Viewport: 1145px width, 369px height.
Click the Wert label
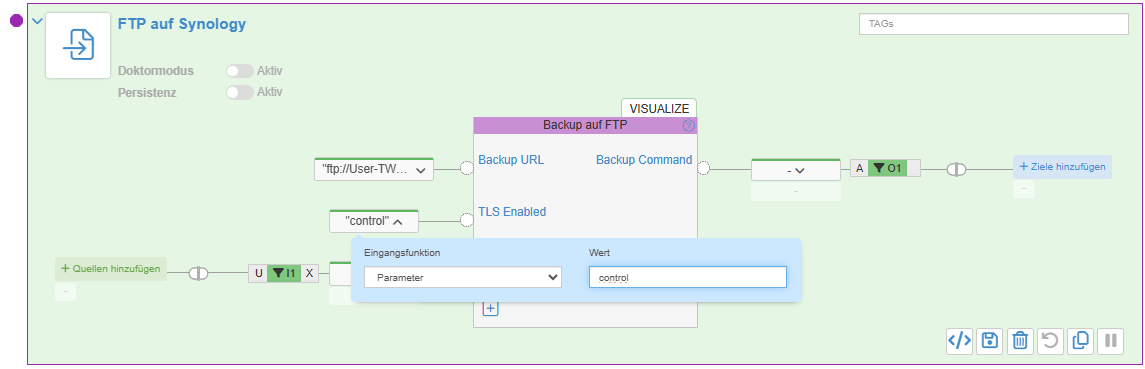[x=599, y=252]
